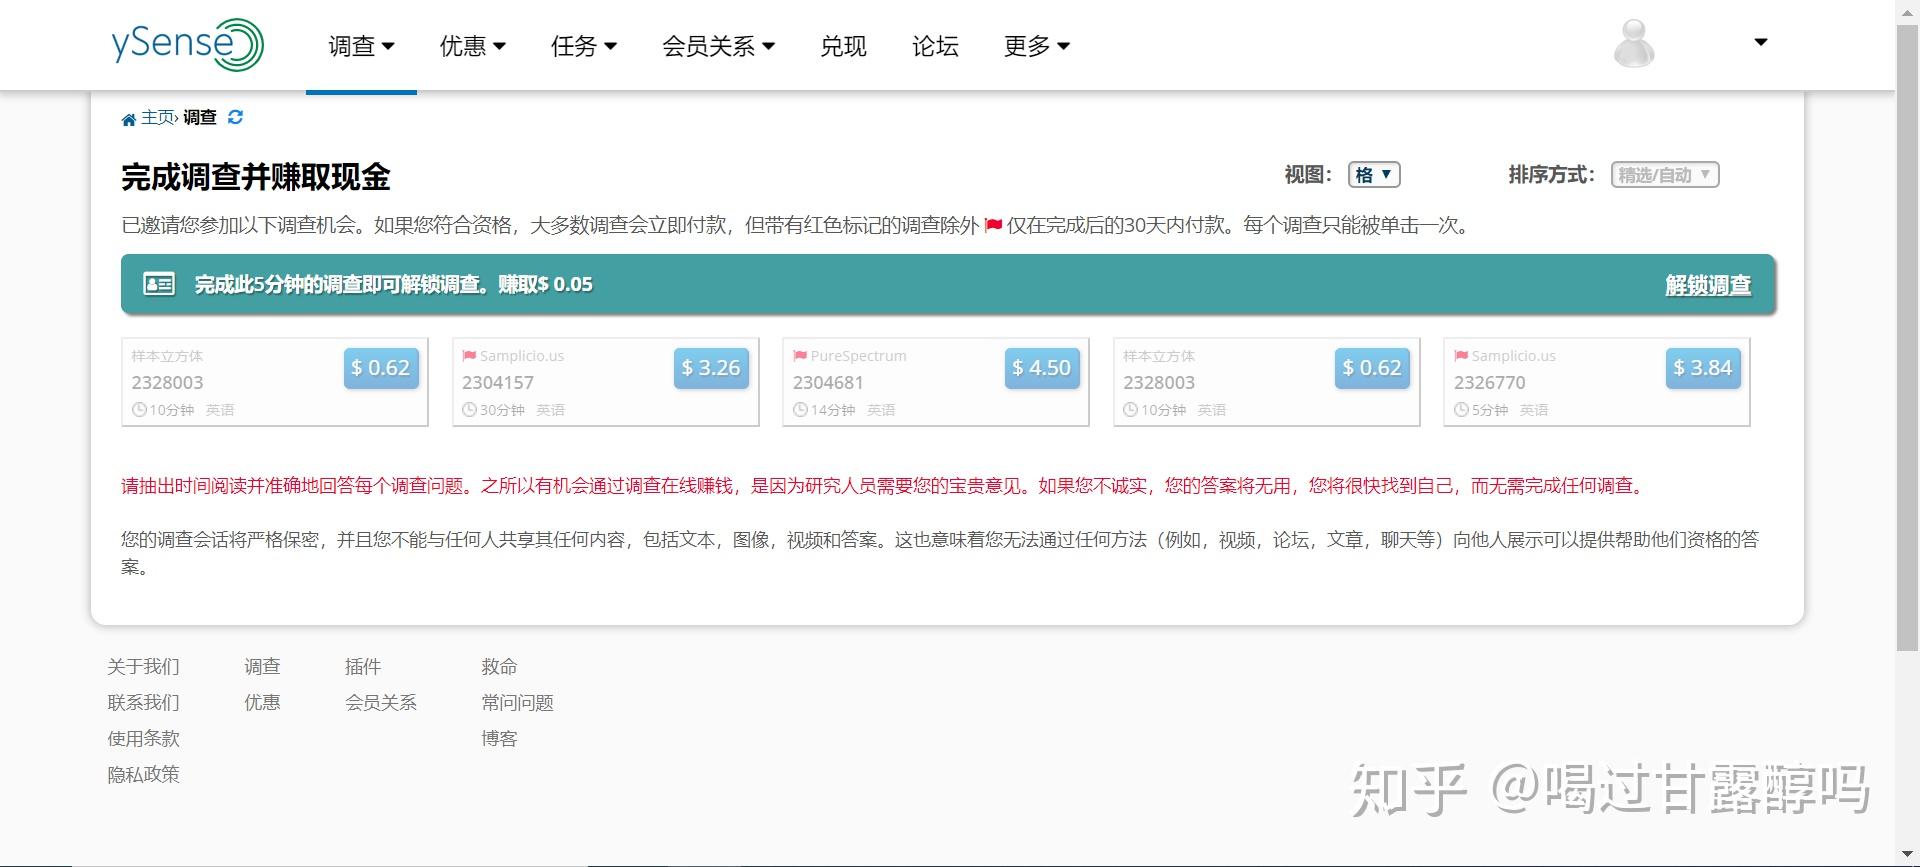Open 关于我们 footer link
This screenshot has width=1920, height=867.
click(143, 667)
